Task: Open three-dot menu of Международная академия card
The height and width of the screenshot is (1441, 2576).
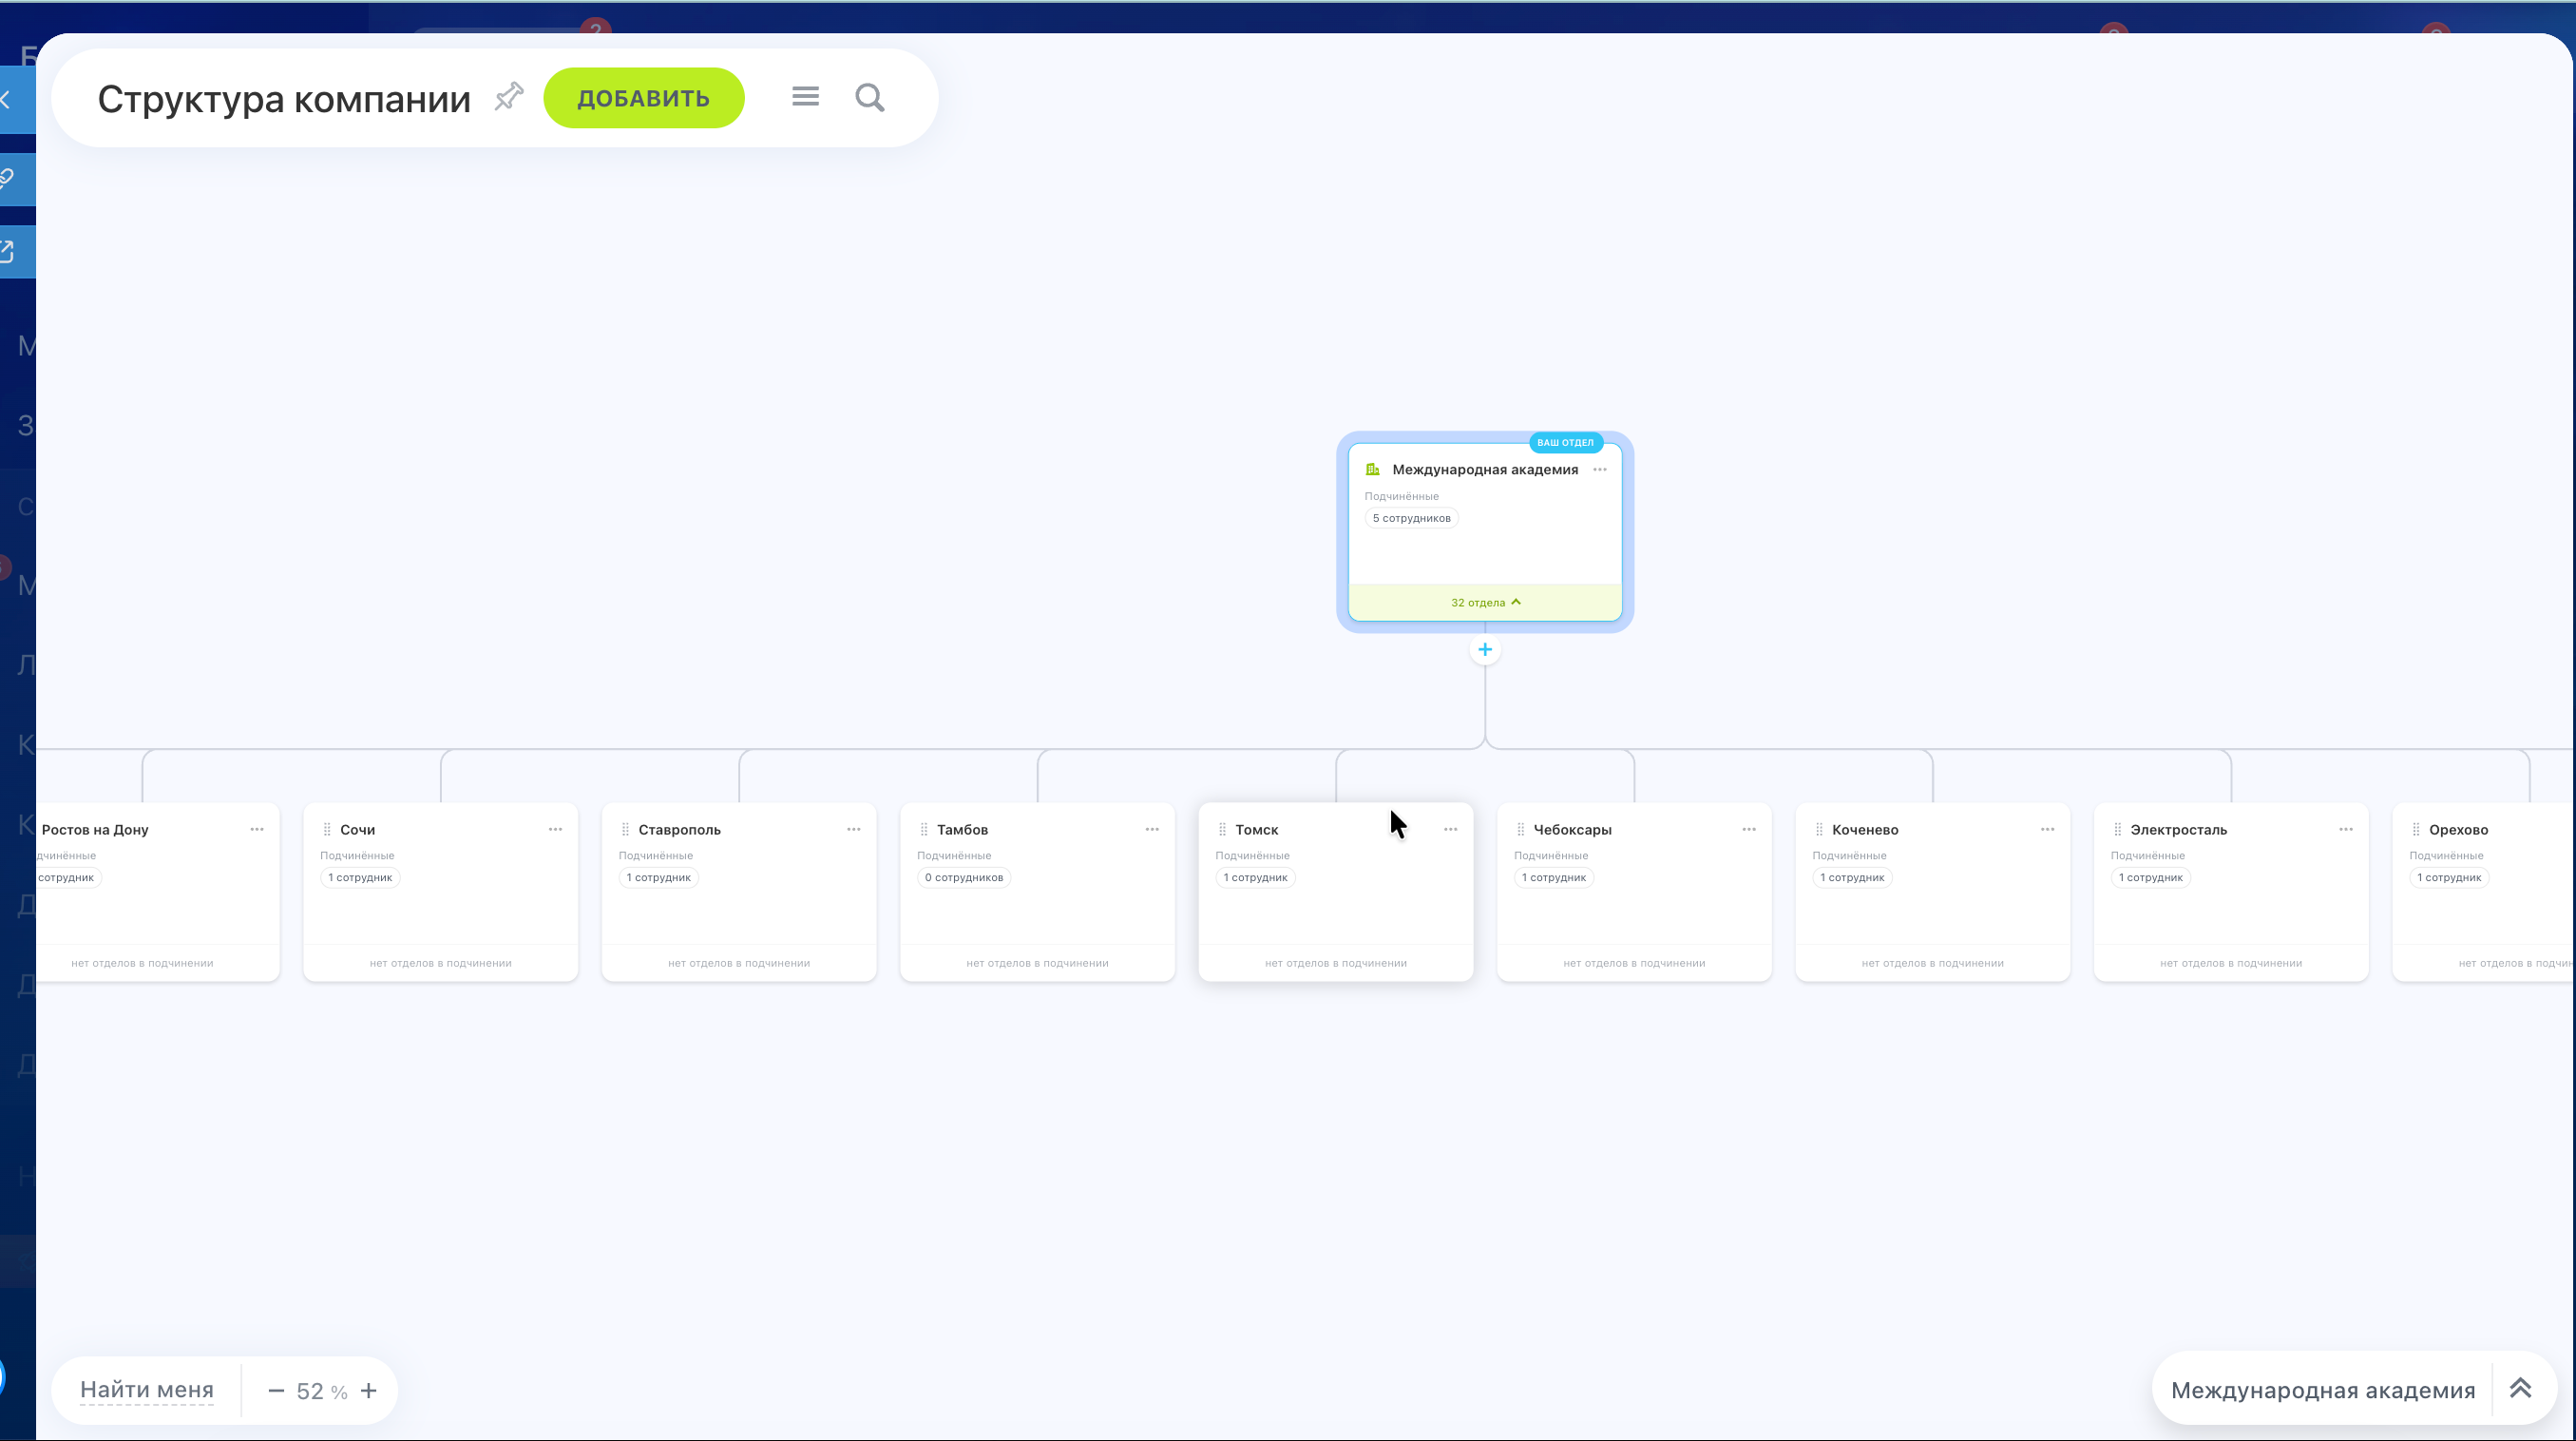Action: point(1600,470)
